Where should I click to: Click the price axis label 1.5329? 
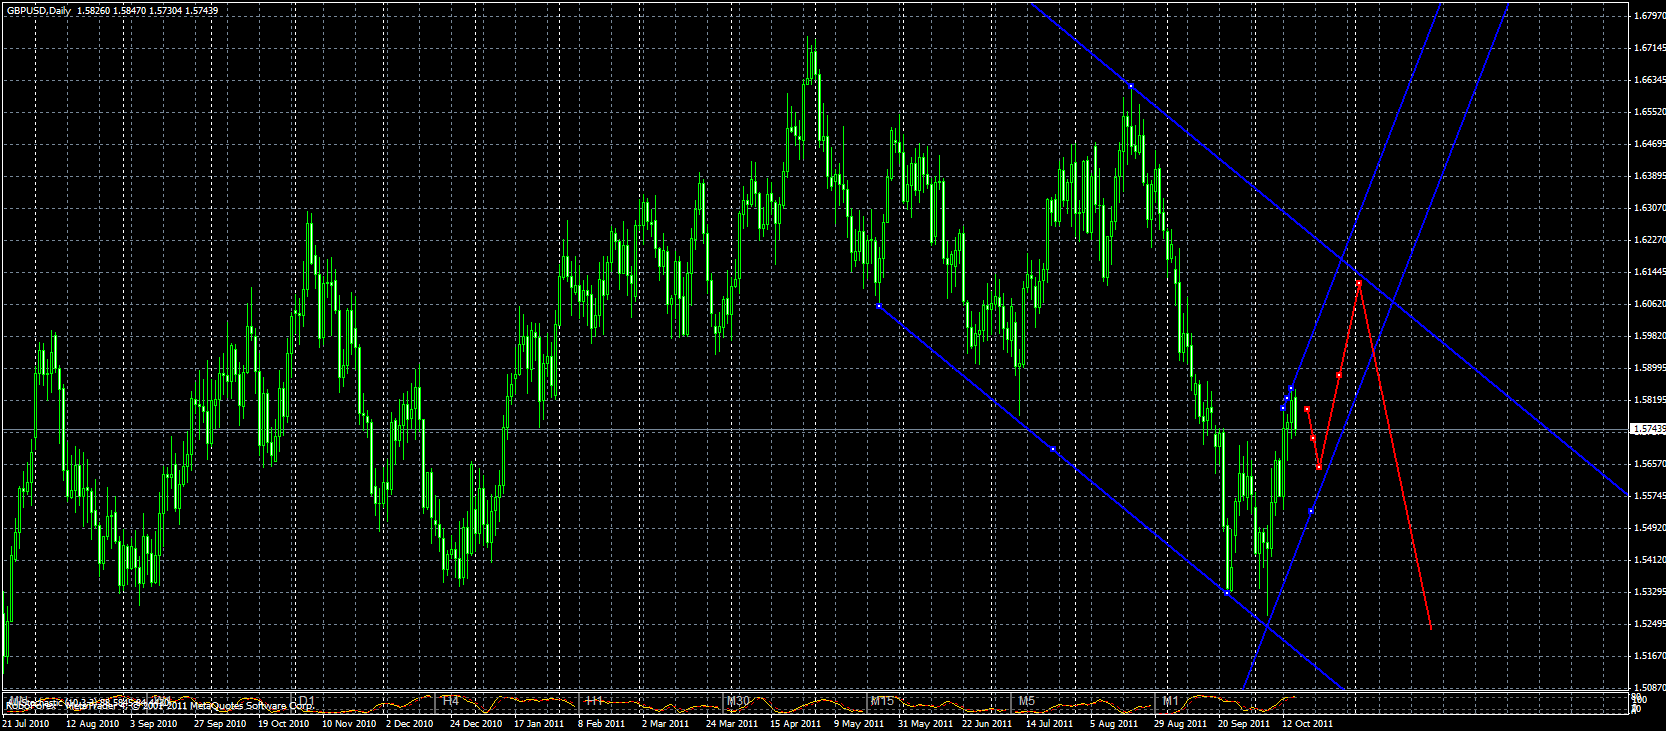[1650, 592]
